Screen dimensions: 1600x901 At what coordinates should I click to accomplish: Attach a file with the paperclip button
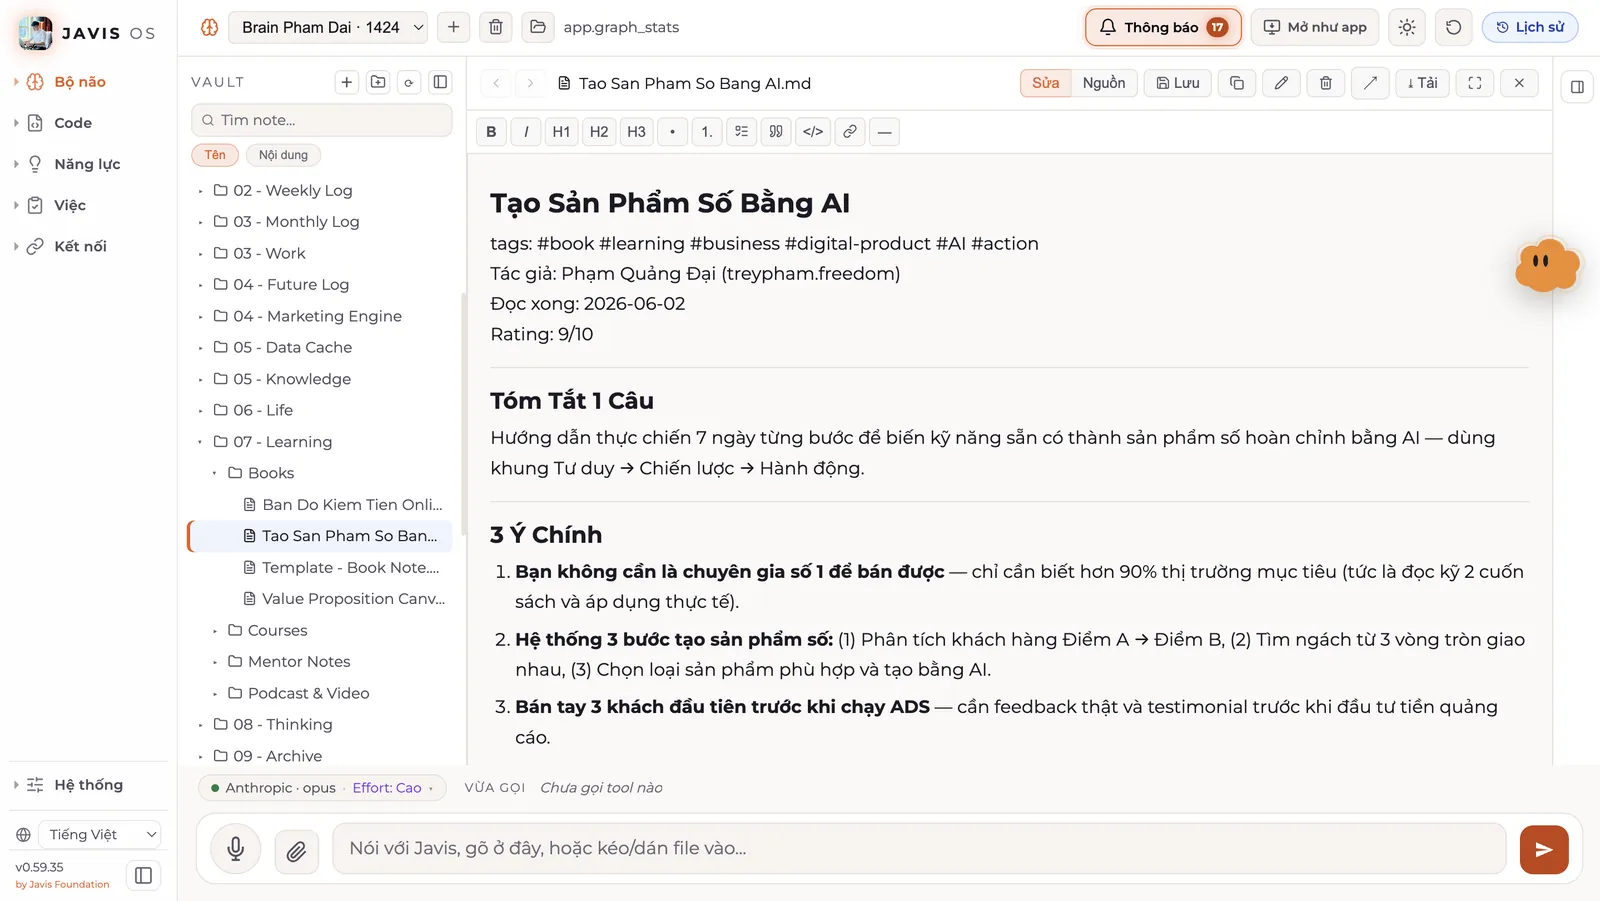(x=296, y=851)
